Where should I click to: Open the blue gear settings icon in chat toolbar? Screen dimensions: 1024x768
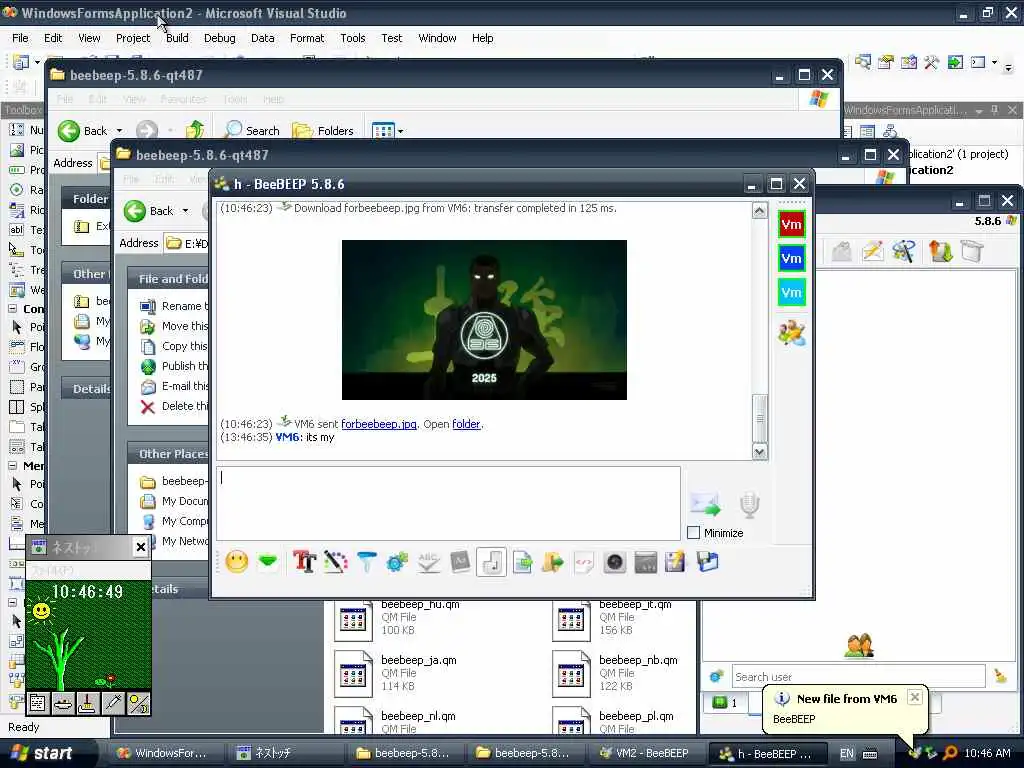(x=397, y=562)
